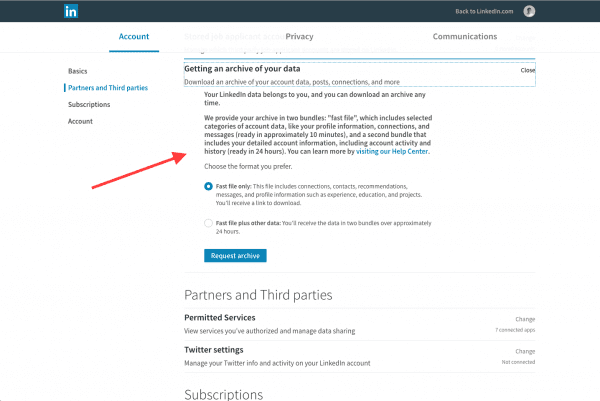Select Partners and Third parties sidebar item
This screenshot has width=600, height=401.
[x=108, y=88]
